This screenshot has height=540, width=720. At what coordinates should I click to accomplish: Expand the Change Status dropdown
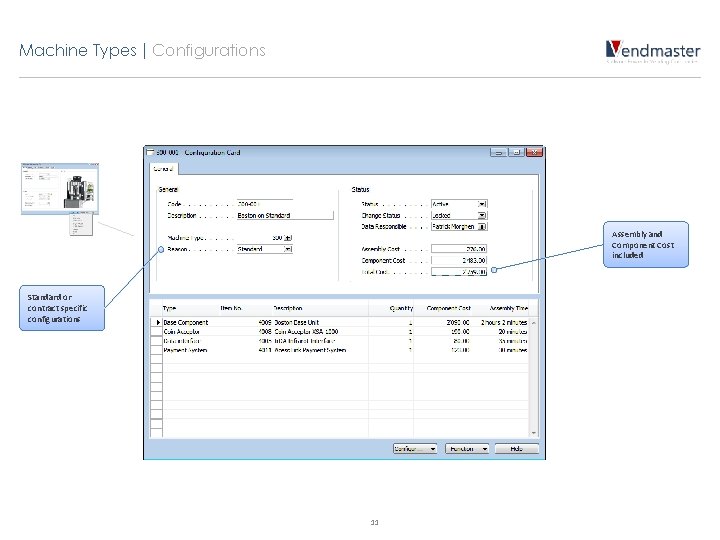pos(482,215)
